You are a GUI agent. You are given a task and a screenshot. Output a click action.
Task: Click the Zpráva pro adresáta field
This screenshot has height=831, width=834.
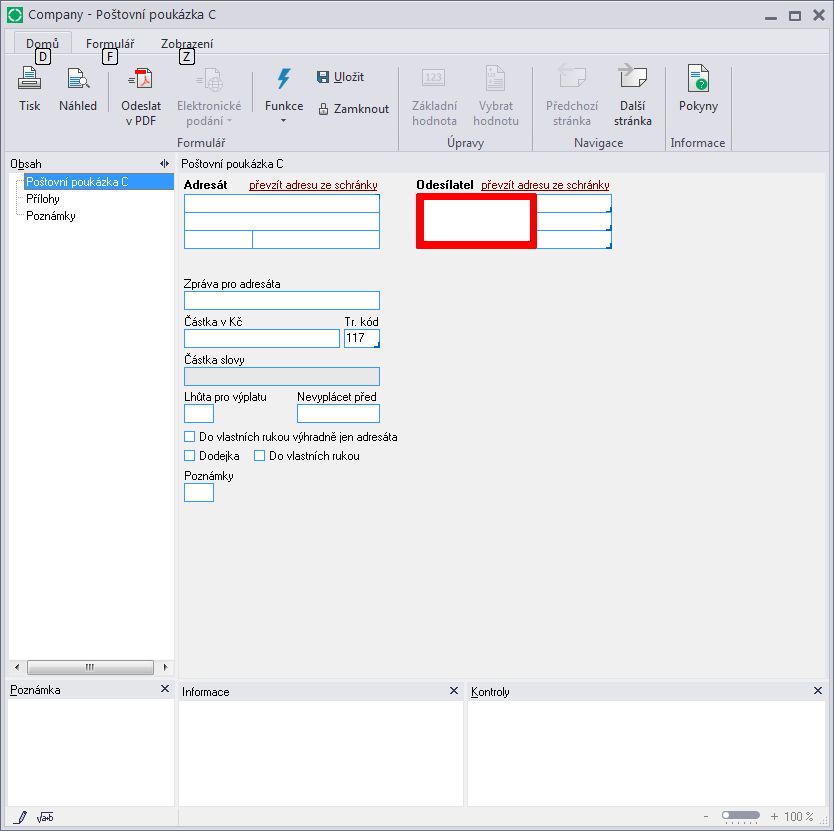pos(282,300)
